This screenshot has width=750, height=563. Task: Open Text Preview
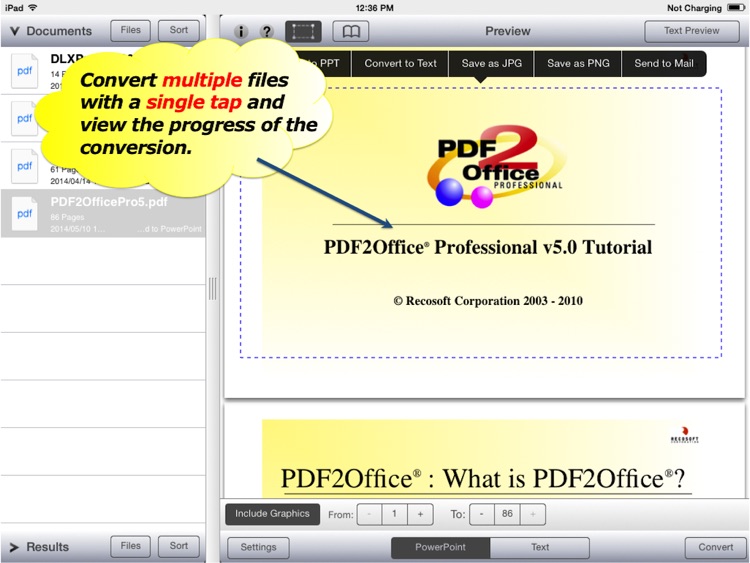tap(692, 31)
